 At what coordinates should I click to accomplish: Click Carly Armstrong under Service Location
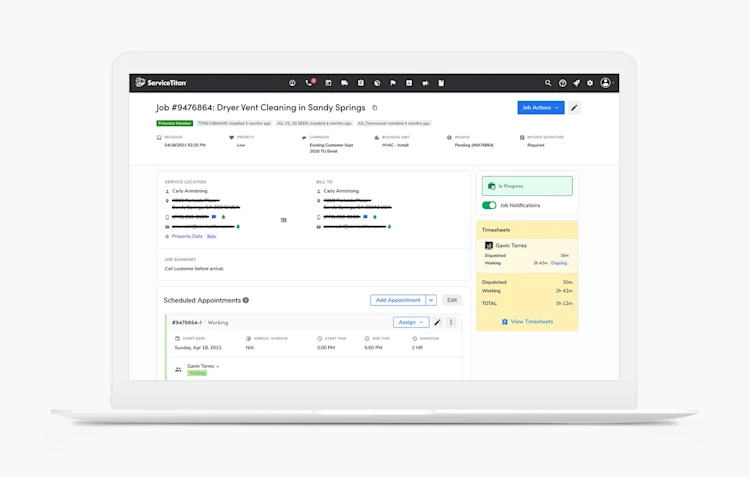tap(190, 191)
